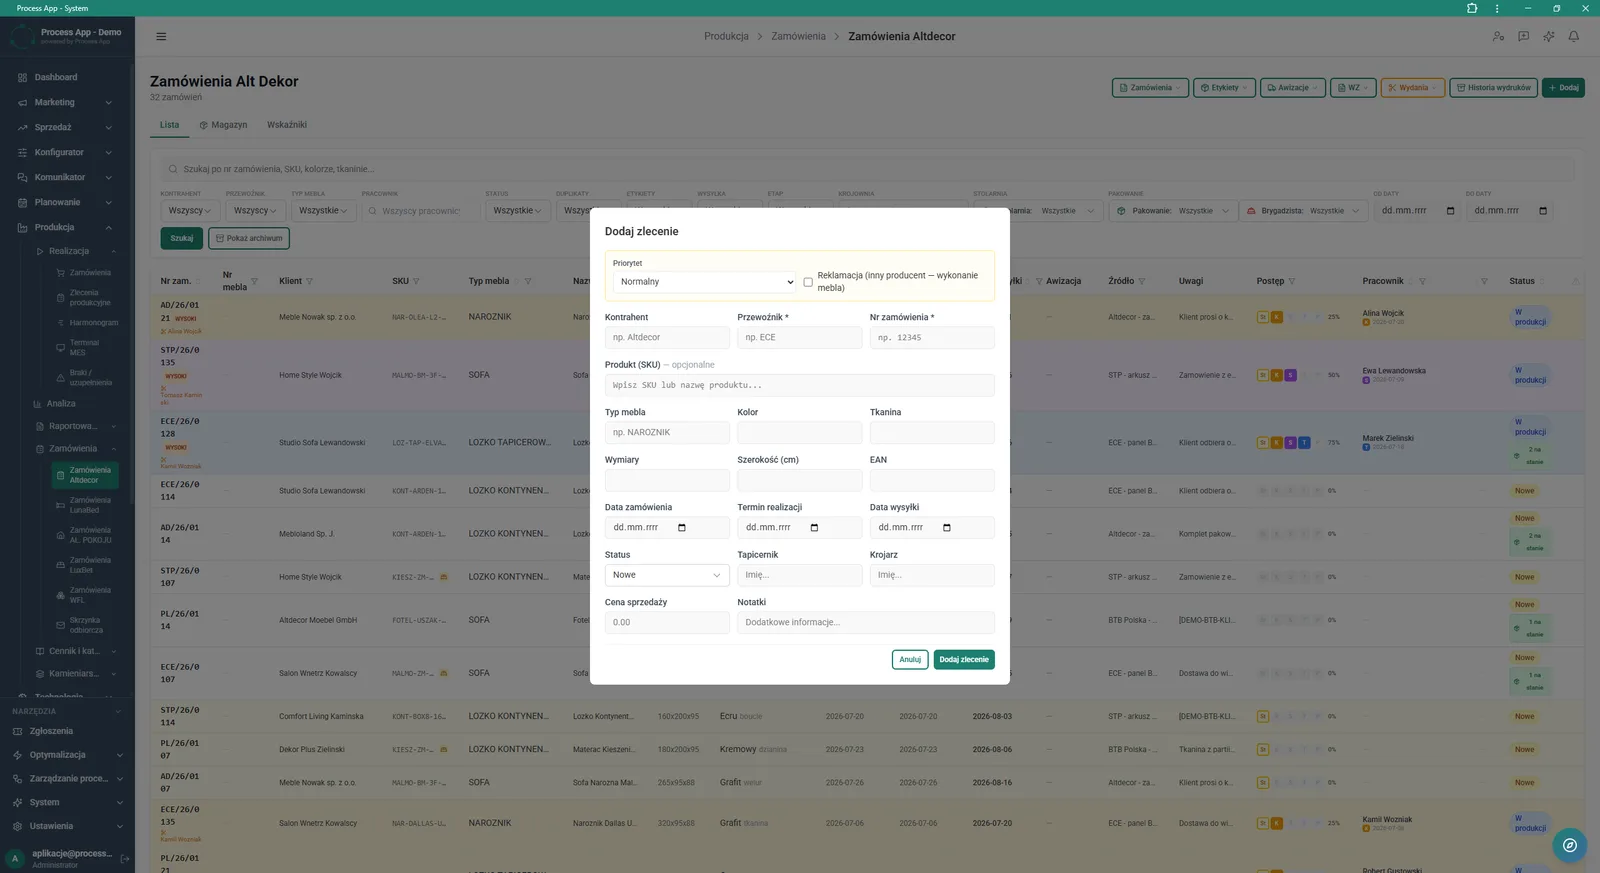Click the Anuluj button in dialog
Image resolution: width=1600 pixels, height=873 pixels.
pos(910,660)
